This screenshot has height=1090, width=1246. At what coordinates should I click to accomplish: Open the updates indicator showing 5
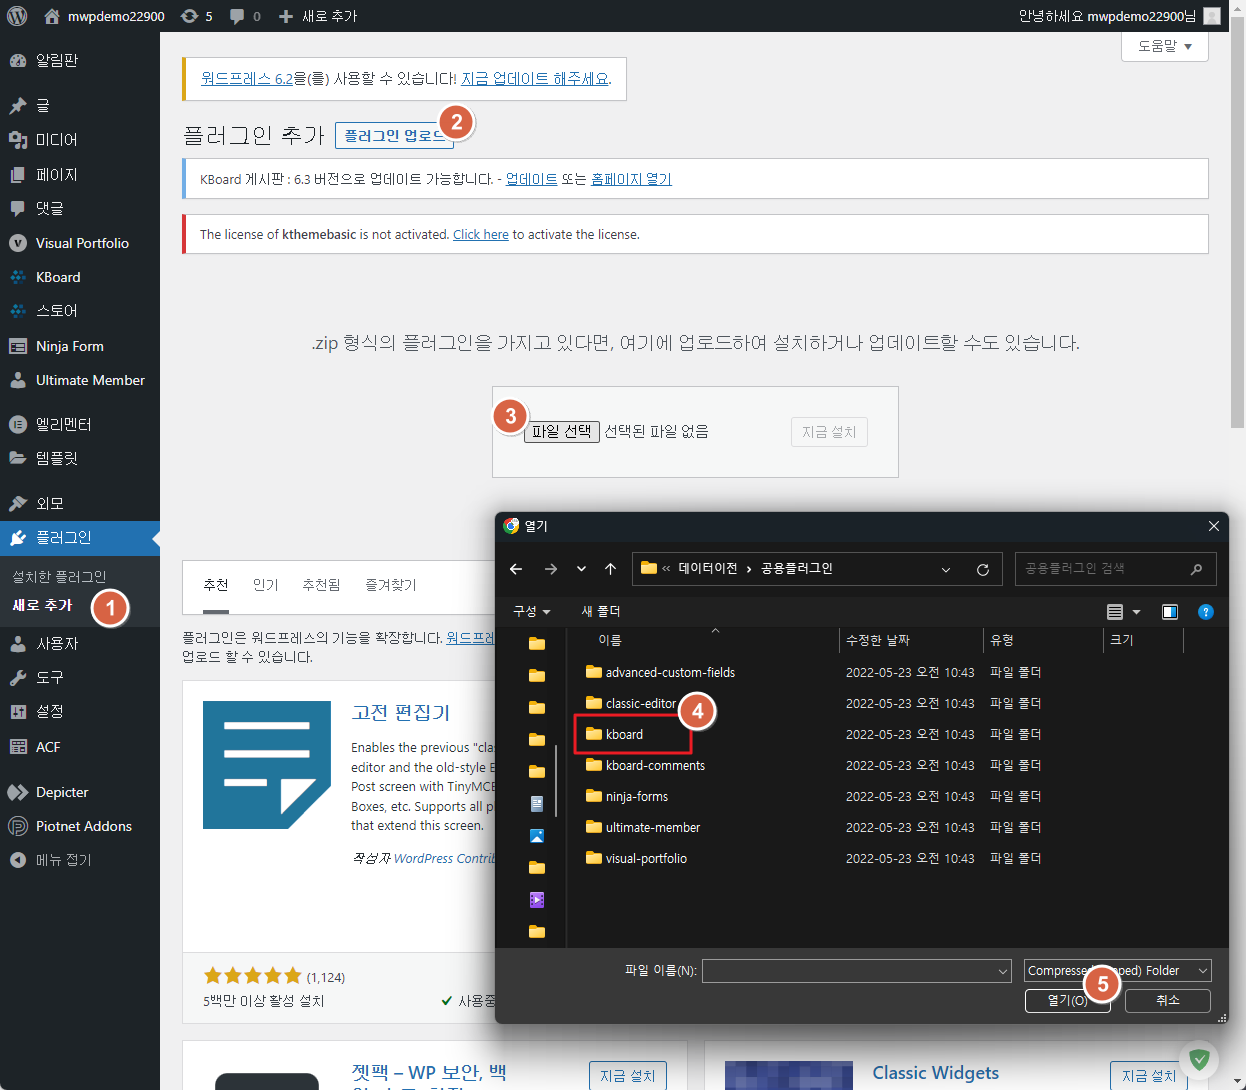coord(197,16)
